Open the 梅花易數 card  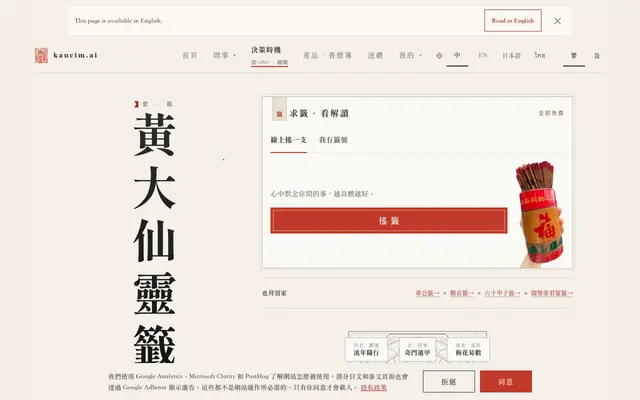click(x=469, y=349)
